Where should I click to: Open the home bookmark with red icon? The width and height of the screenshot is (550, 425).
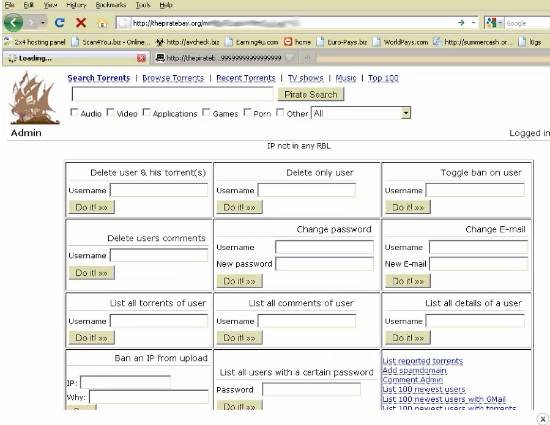(297, 42)
